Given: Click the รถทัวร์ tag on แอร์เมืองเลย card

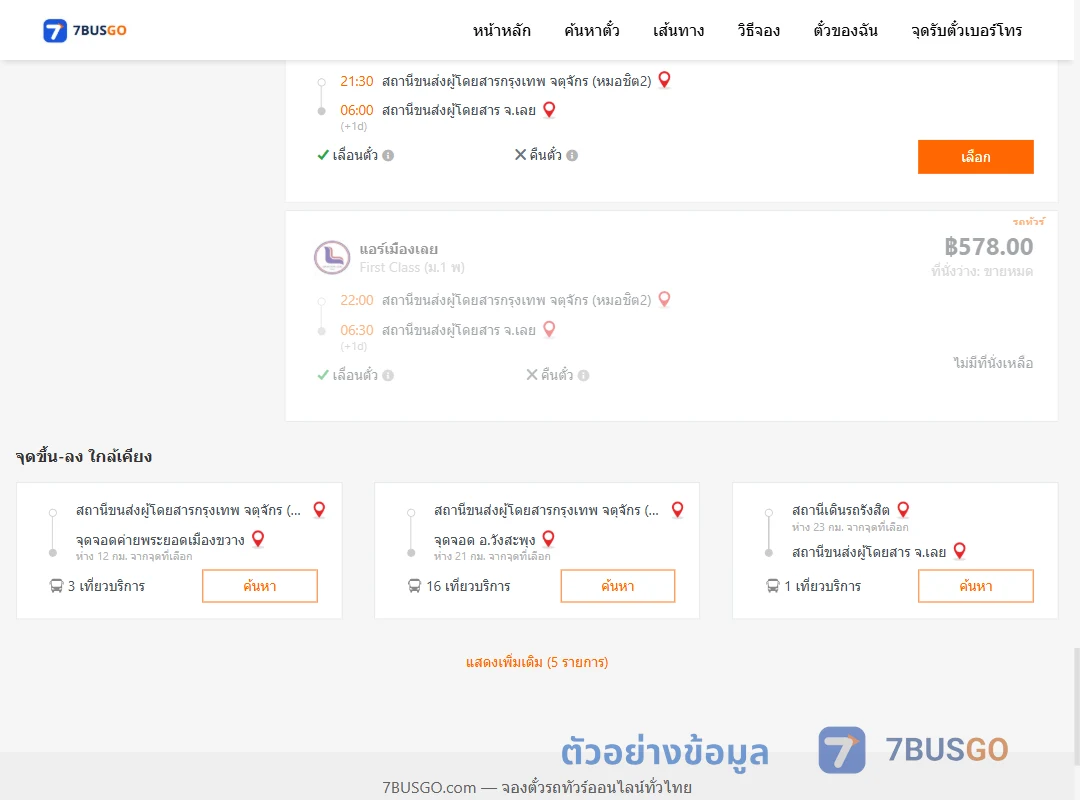Looking at the screenshot, I should (1028, 222).
